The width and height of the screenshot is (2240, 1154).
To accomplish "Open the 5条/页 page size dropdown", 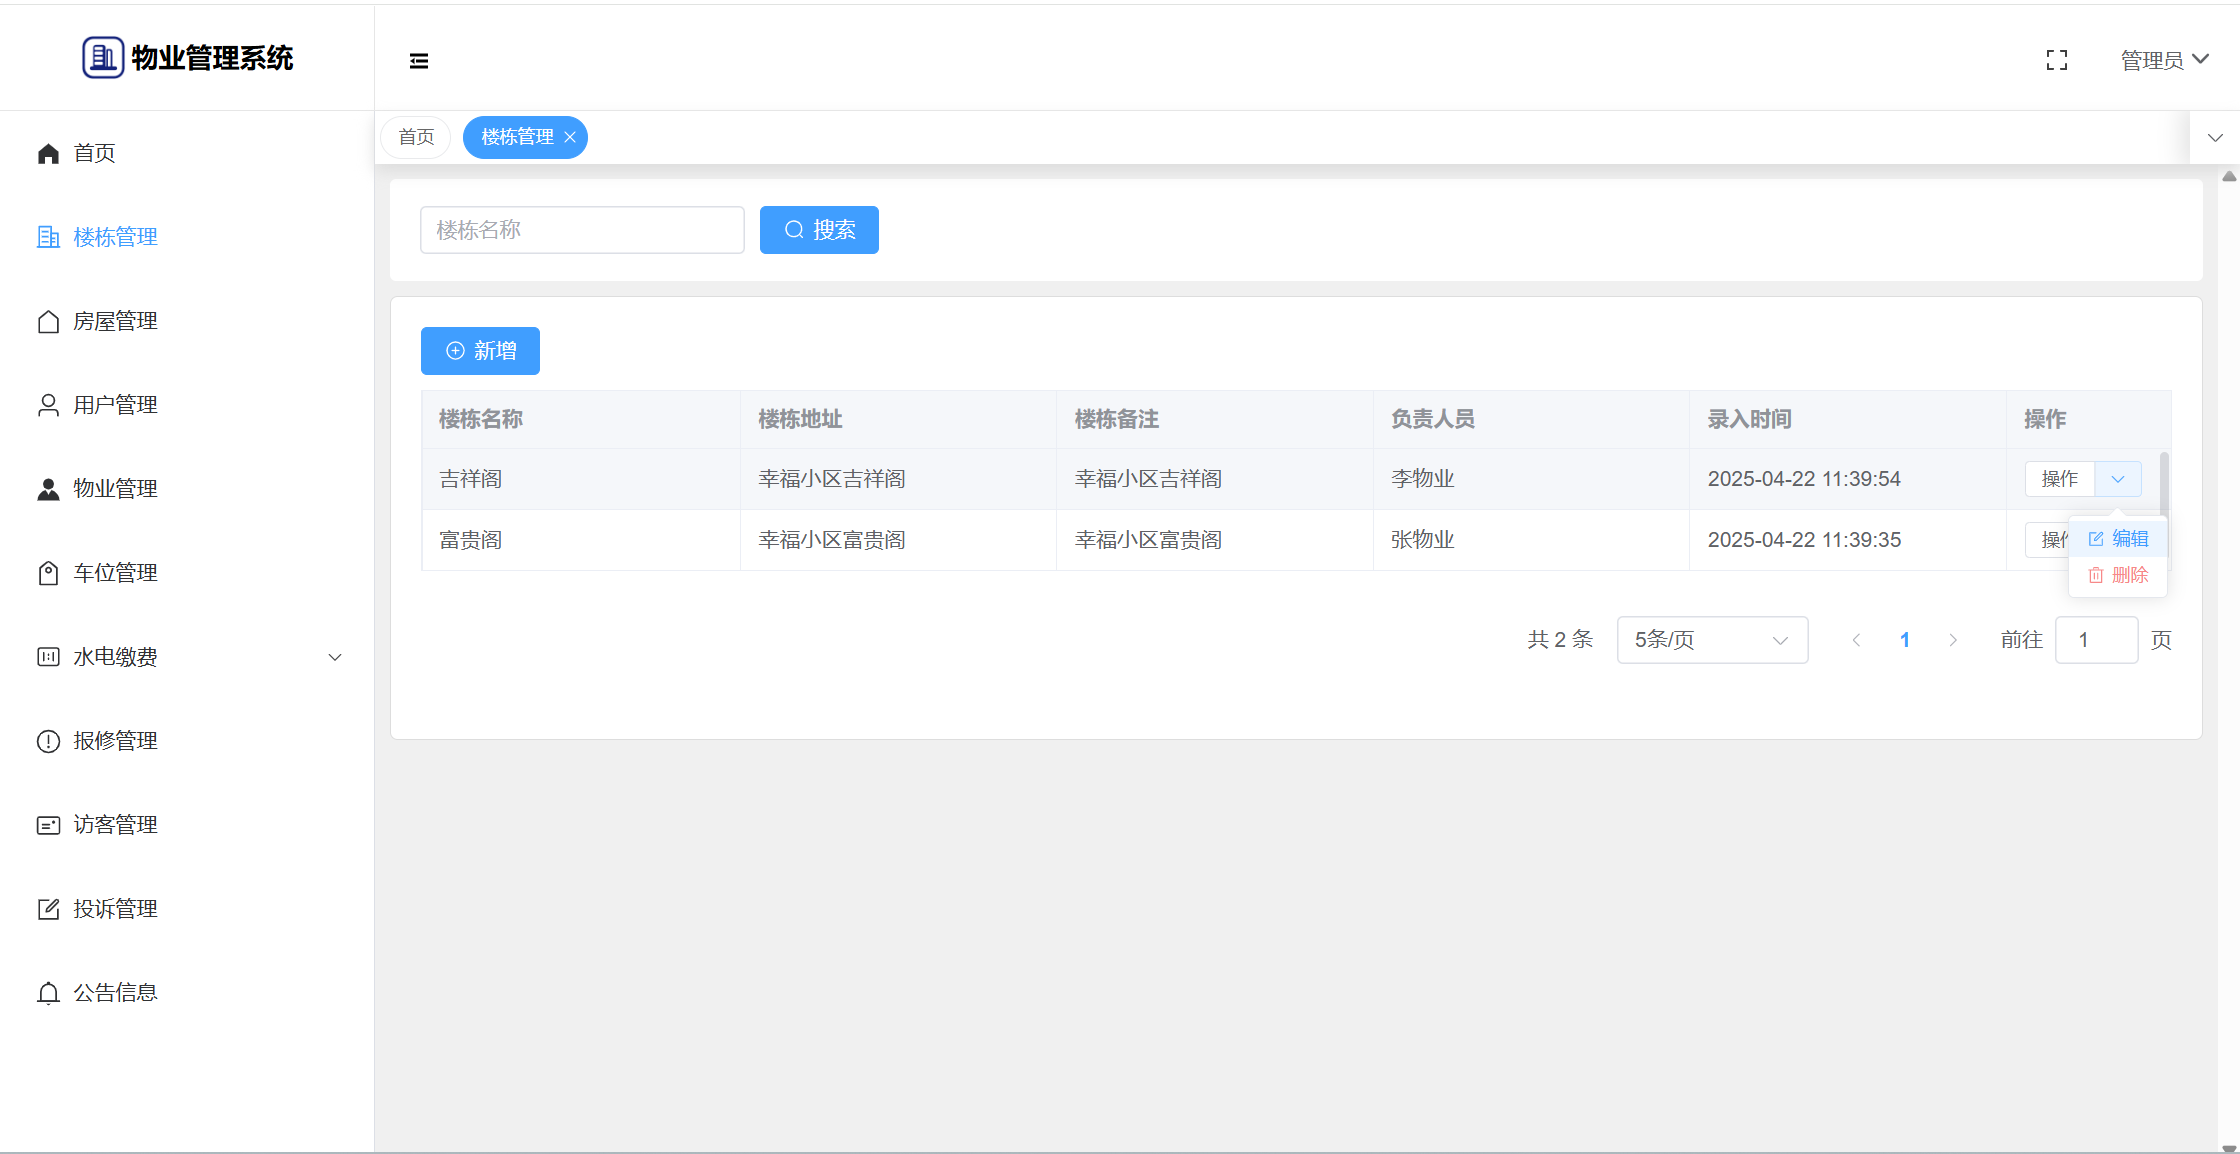I will [x=1711, y=640].
